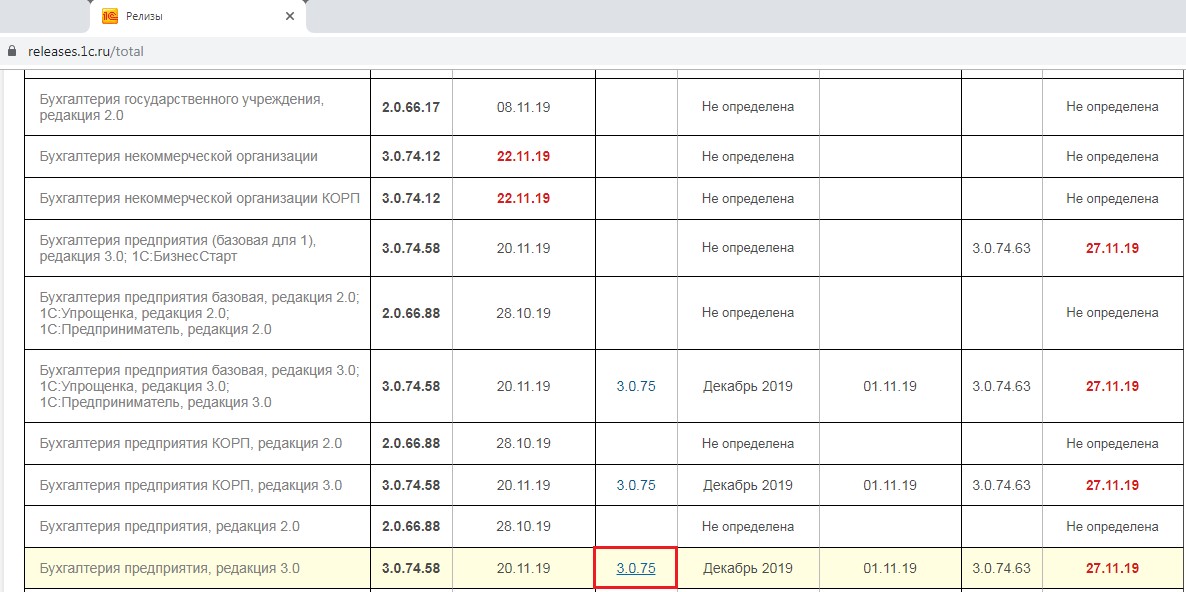Click date 28.10.19 in the Бухгалтерия предприятия, редакция 2.0 row
1186x592 pixels.
pos(523,526)
